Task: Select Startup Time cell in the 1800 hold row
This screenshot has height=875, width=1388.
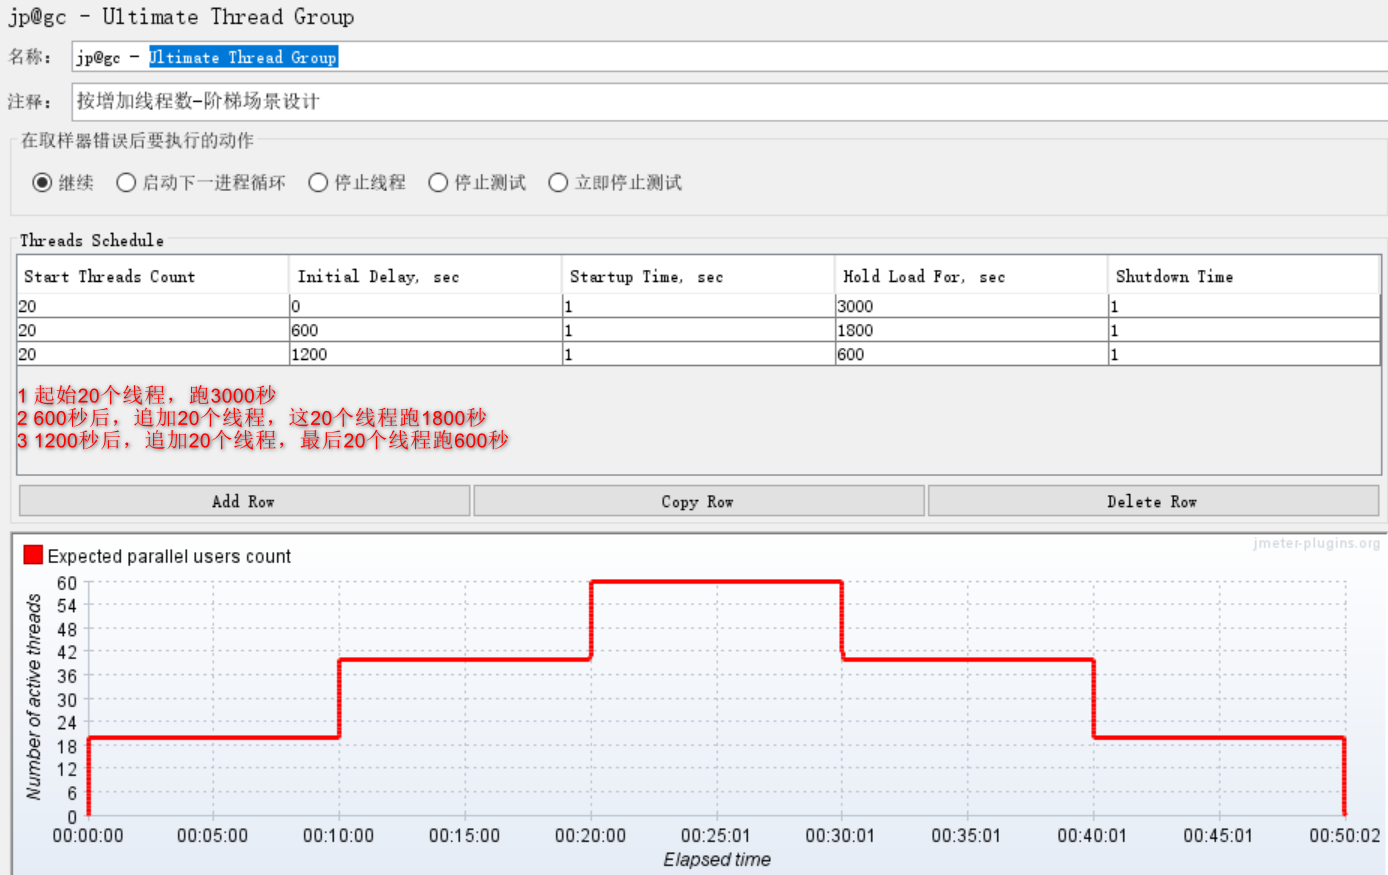Action: pyautogui.click(x=698, y=330)
